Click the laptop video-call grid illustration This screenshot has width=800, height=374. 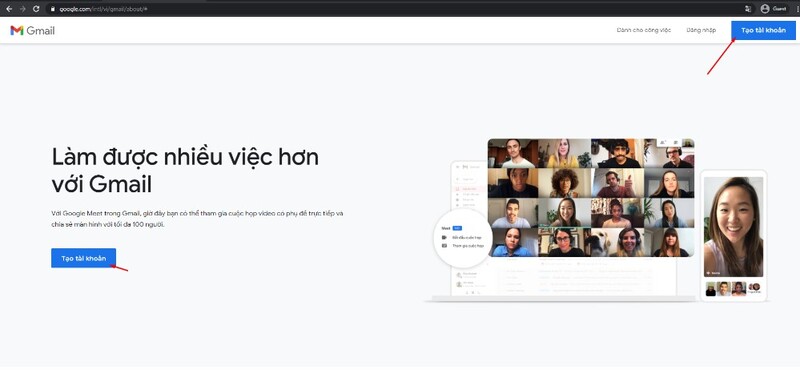[591, 197]
